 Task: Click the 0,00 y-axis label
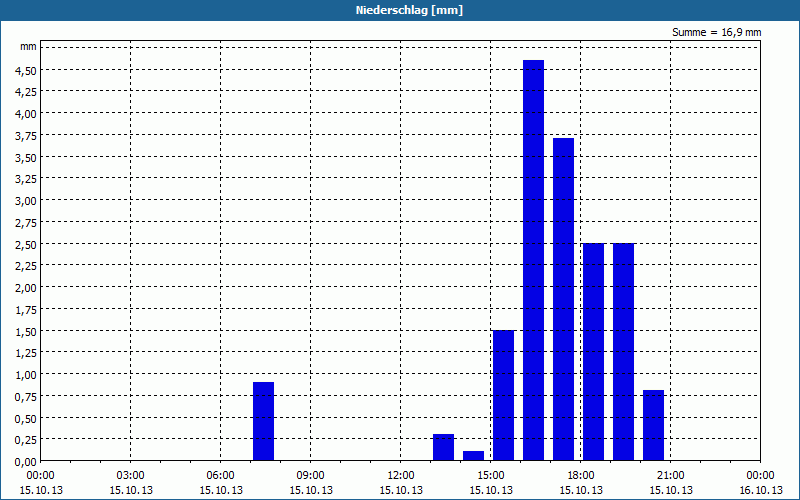pyautogui.click(x=26, y=462)
